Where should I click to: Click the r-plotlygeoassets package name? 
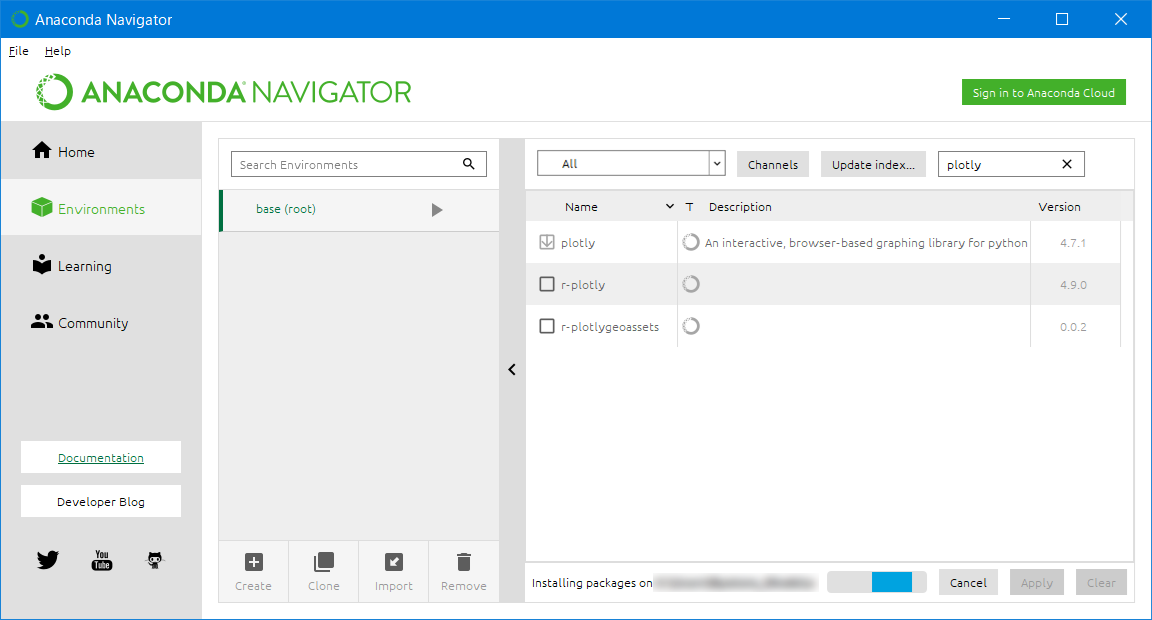pos(610,326)
